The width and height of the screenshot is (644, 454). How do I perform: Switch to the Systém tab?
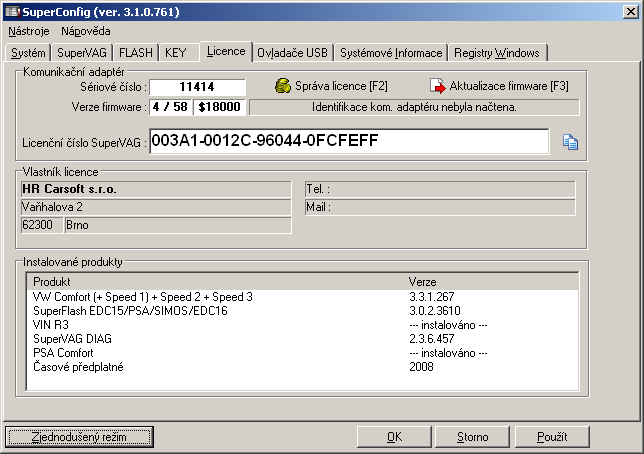28,53
